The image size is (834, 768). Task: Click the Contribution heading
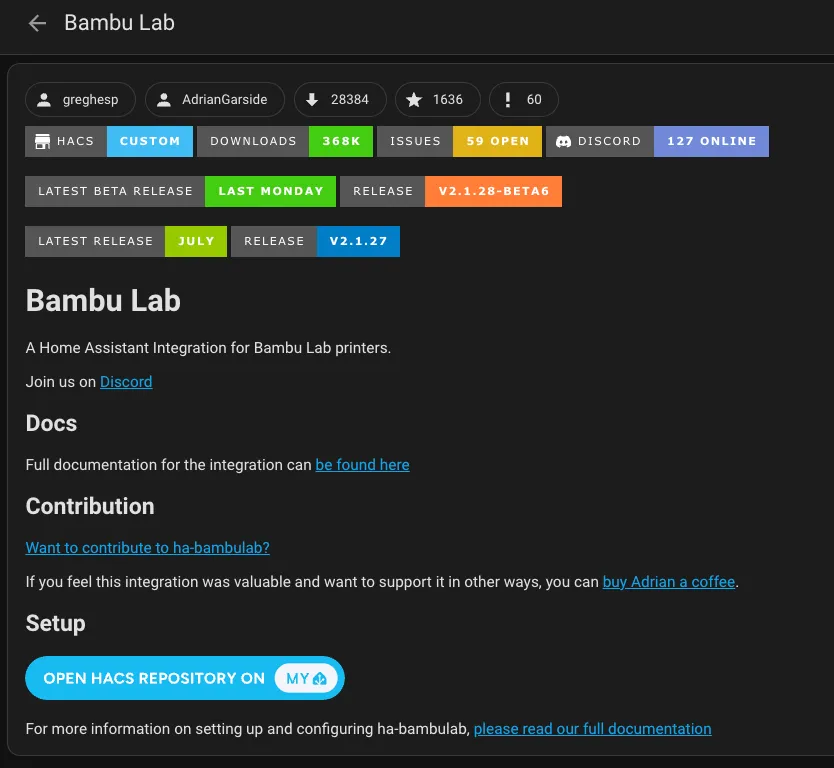90,506
